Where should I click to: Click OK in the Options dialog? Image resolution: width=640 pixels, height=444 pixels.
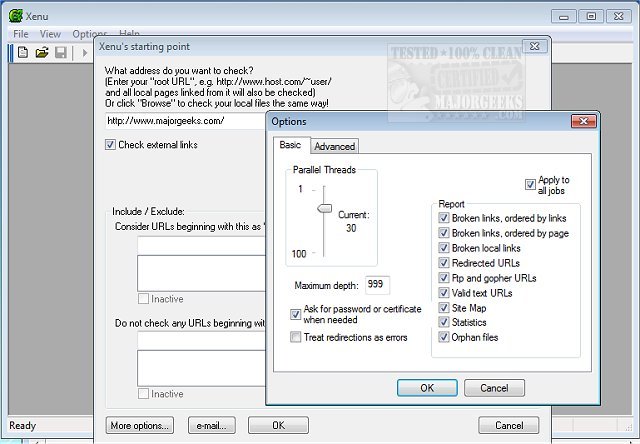(427, 388)
